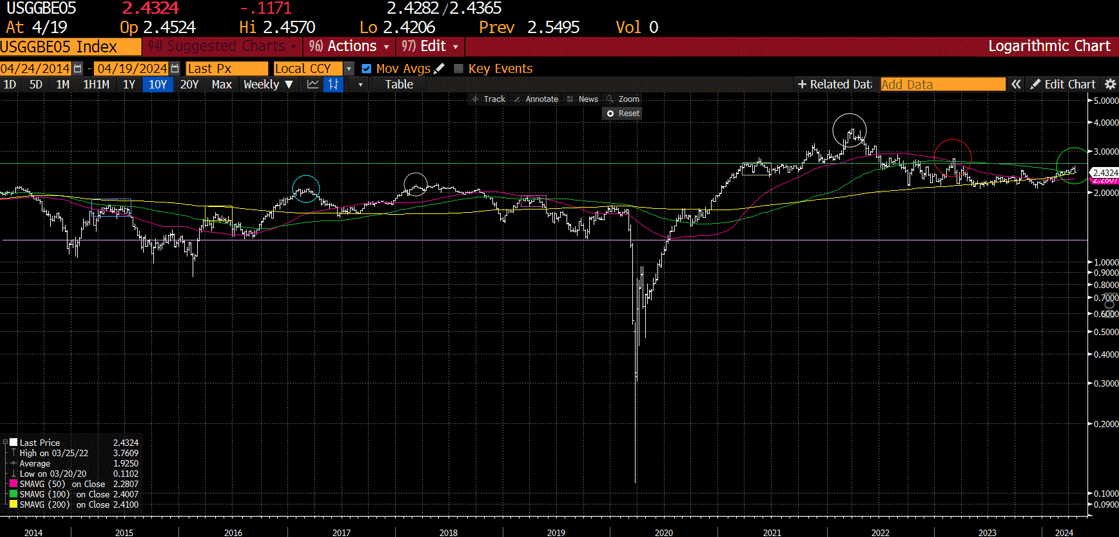The width and height of the screenshot is (1119, 537).
Task: Reset the chart zoom
Action: 623,114
